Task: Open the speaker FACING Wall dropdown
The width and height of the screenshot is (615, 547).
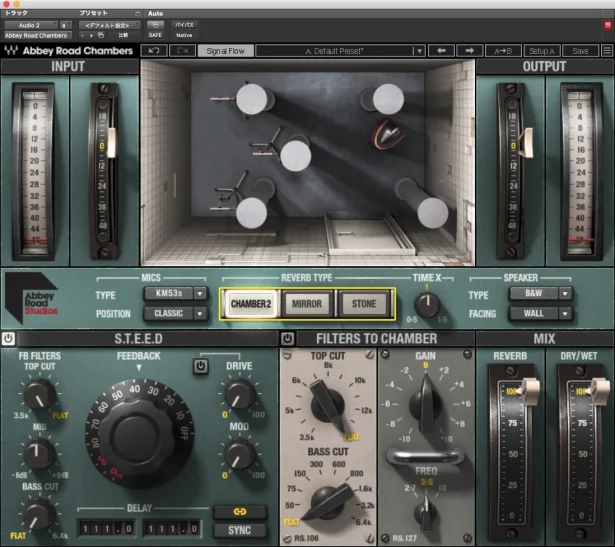Action: point(540,313)
